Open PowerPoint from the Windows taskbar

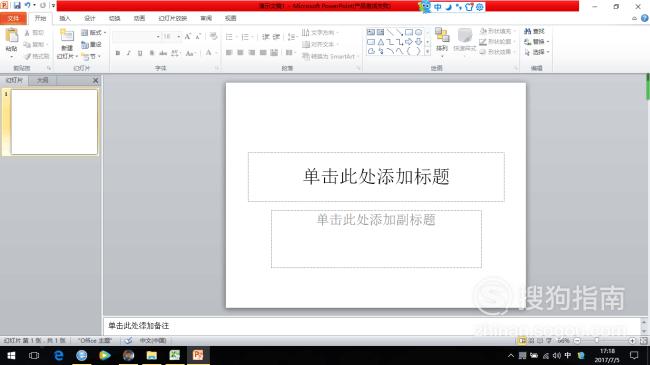point(198,355)
